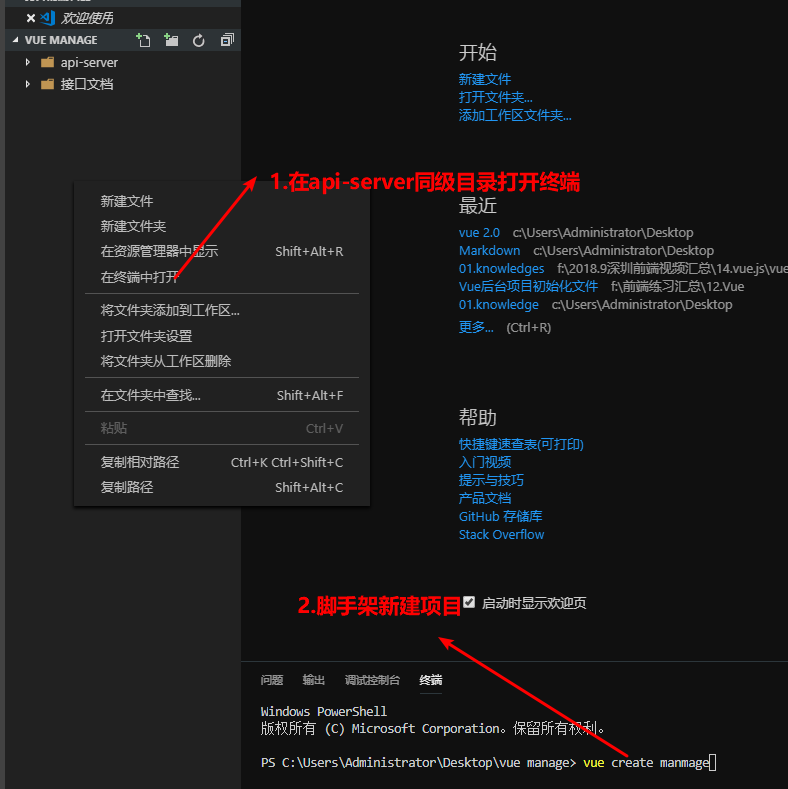Select the VS Code icon on 欢迎使用 tab
The image size is (788, 789).
click(x=48, y=18)
